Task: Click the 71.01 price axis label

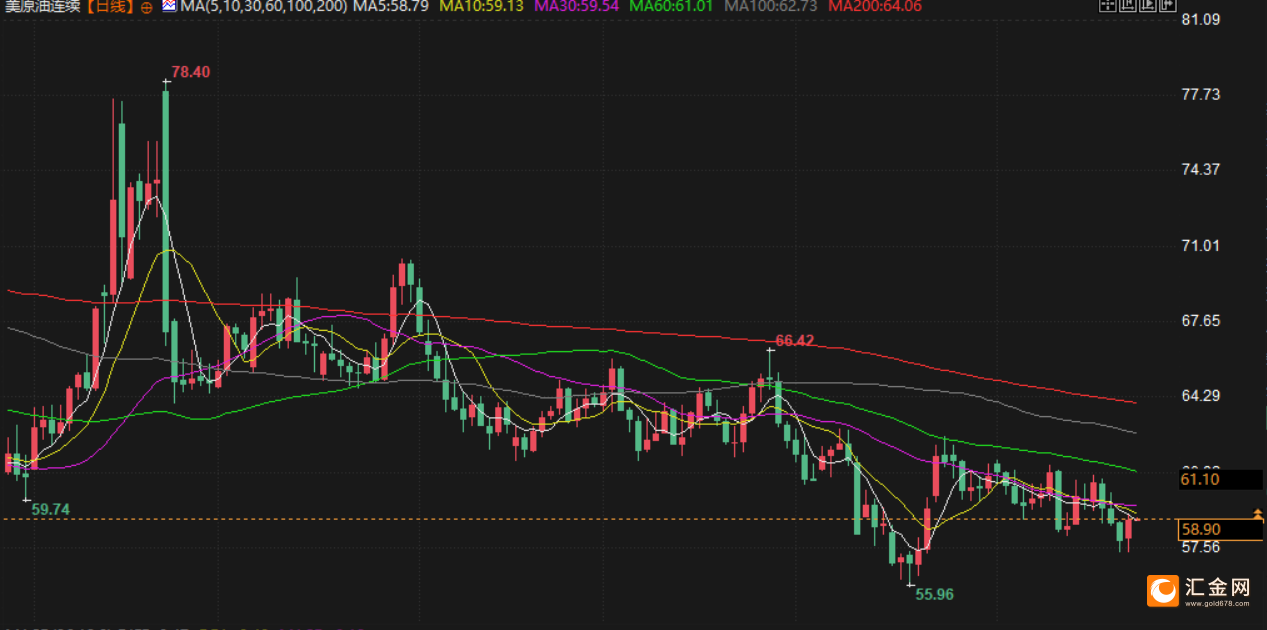Action: point(1201,246)
